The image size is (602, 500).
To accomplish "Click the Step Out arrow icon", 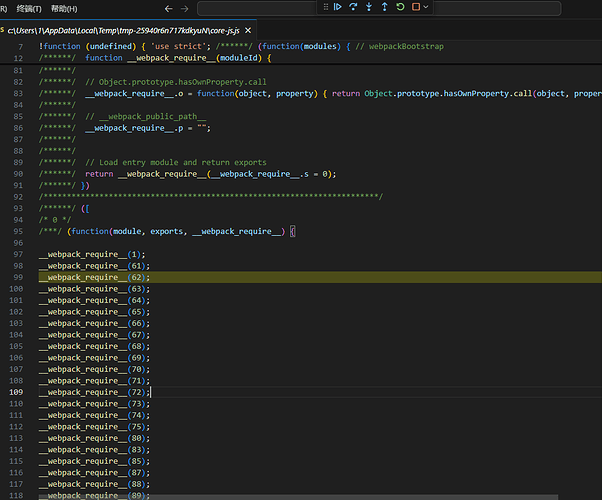I will pyautogui.click(x=384, y=7).
